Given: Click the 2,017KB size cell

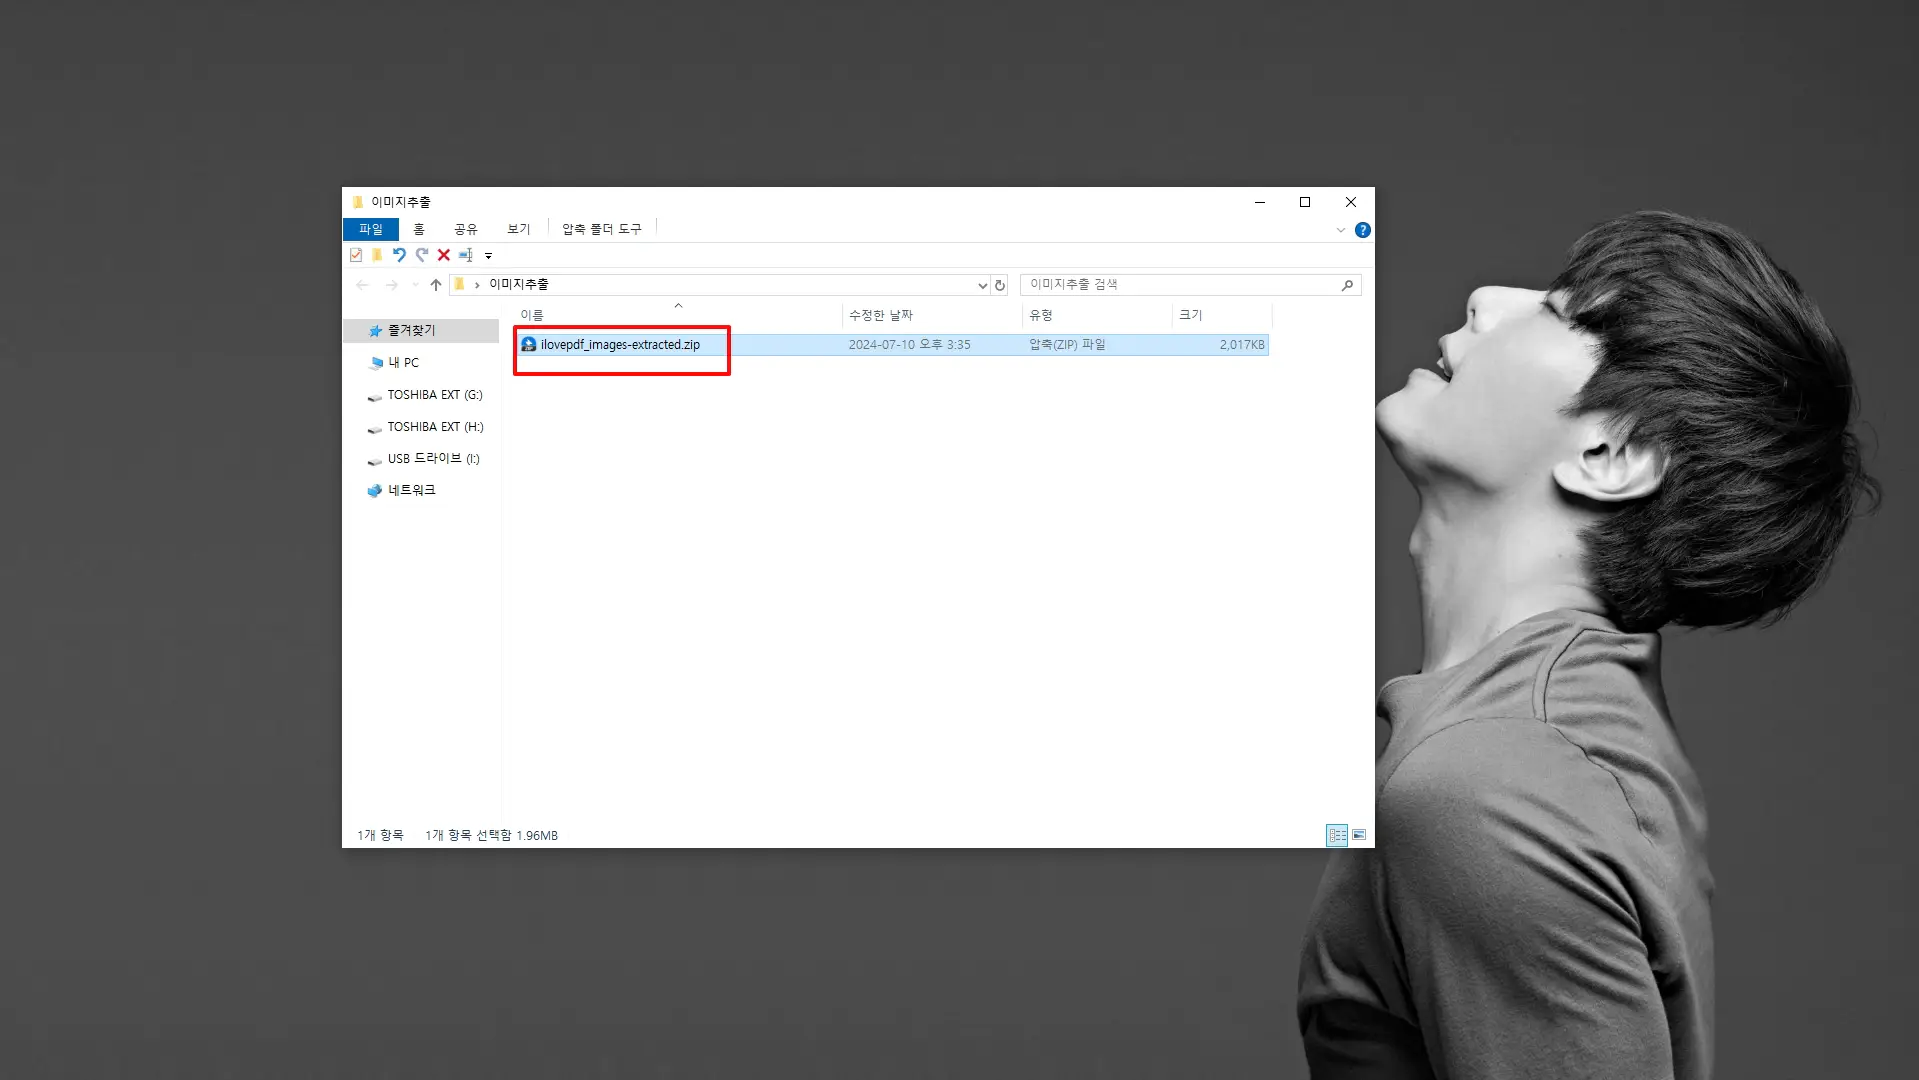Looking at the screenshot, I should click(1242, 345).
